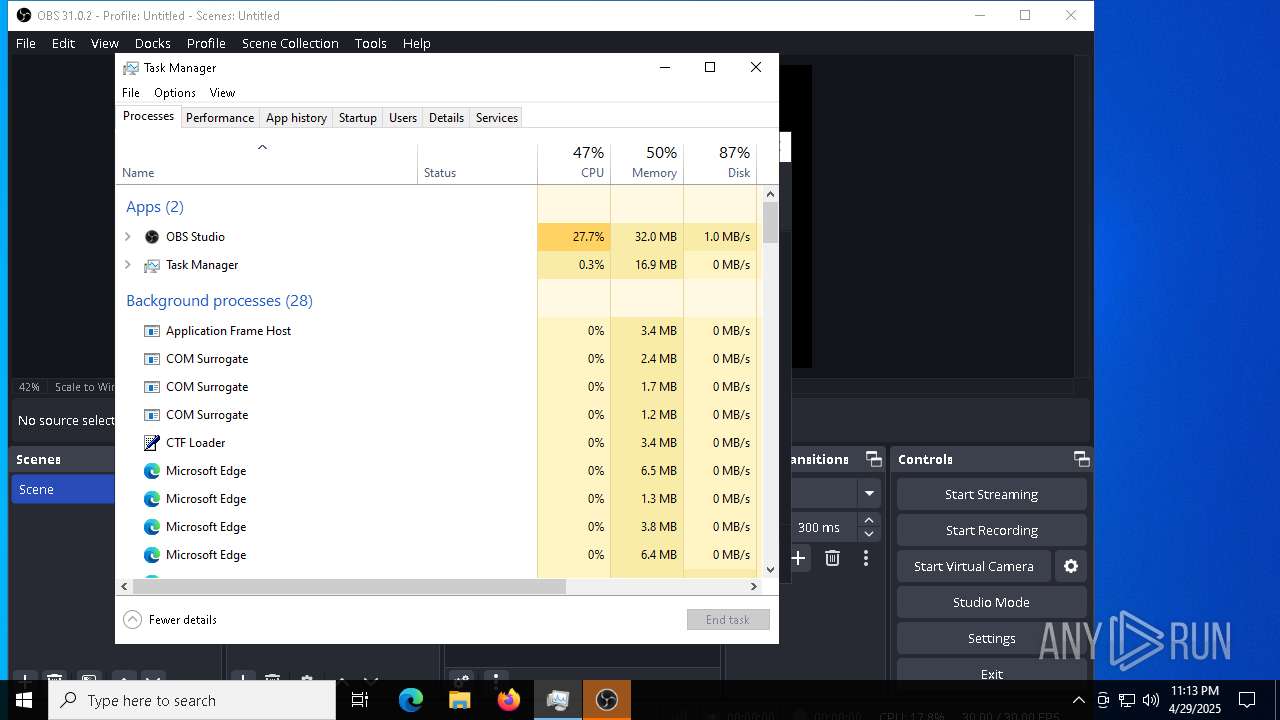Click the horizontal scrollbar left arrow
The width and height of the screenshot is (1280, 720).
pos(124,587)
